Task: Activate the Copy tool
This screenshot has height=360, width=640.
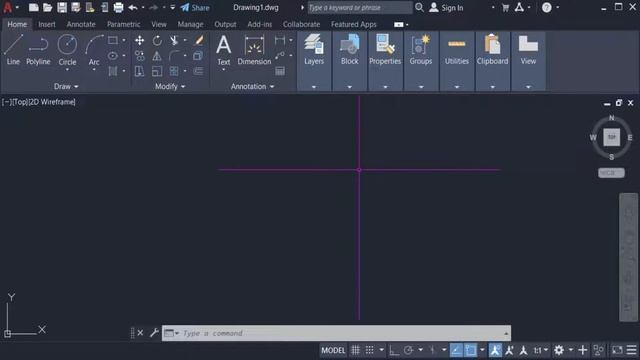Action: click(140, 56)
